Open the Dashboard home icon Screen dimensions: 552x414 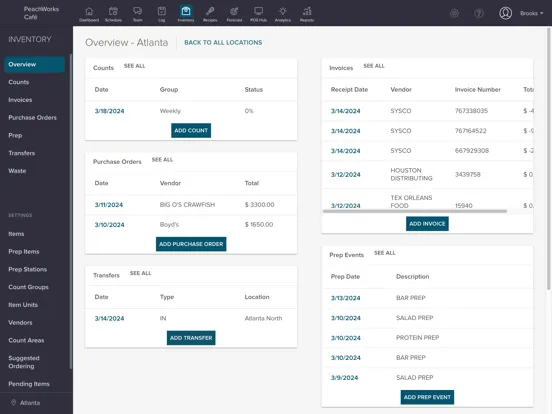pos(89,11)
